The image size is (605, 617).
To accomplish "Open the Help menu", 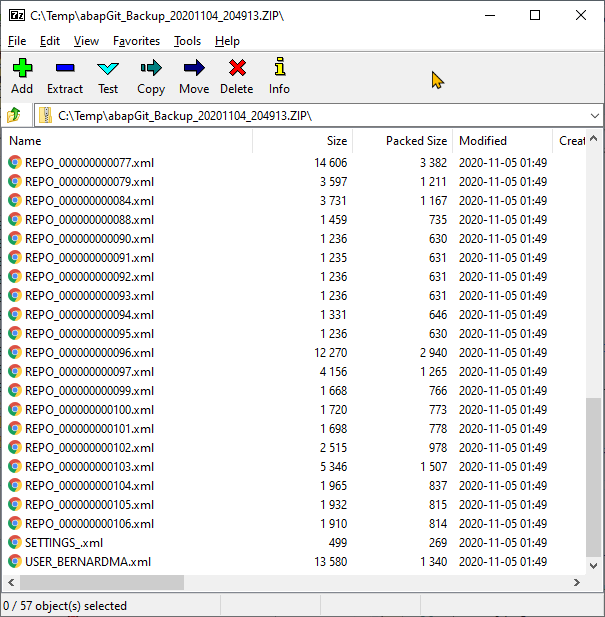I will pyautogui.click(x=227, y=41).
